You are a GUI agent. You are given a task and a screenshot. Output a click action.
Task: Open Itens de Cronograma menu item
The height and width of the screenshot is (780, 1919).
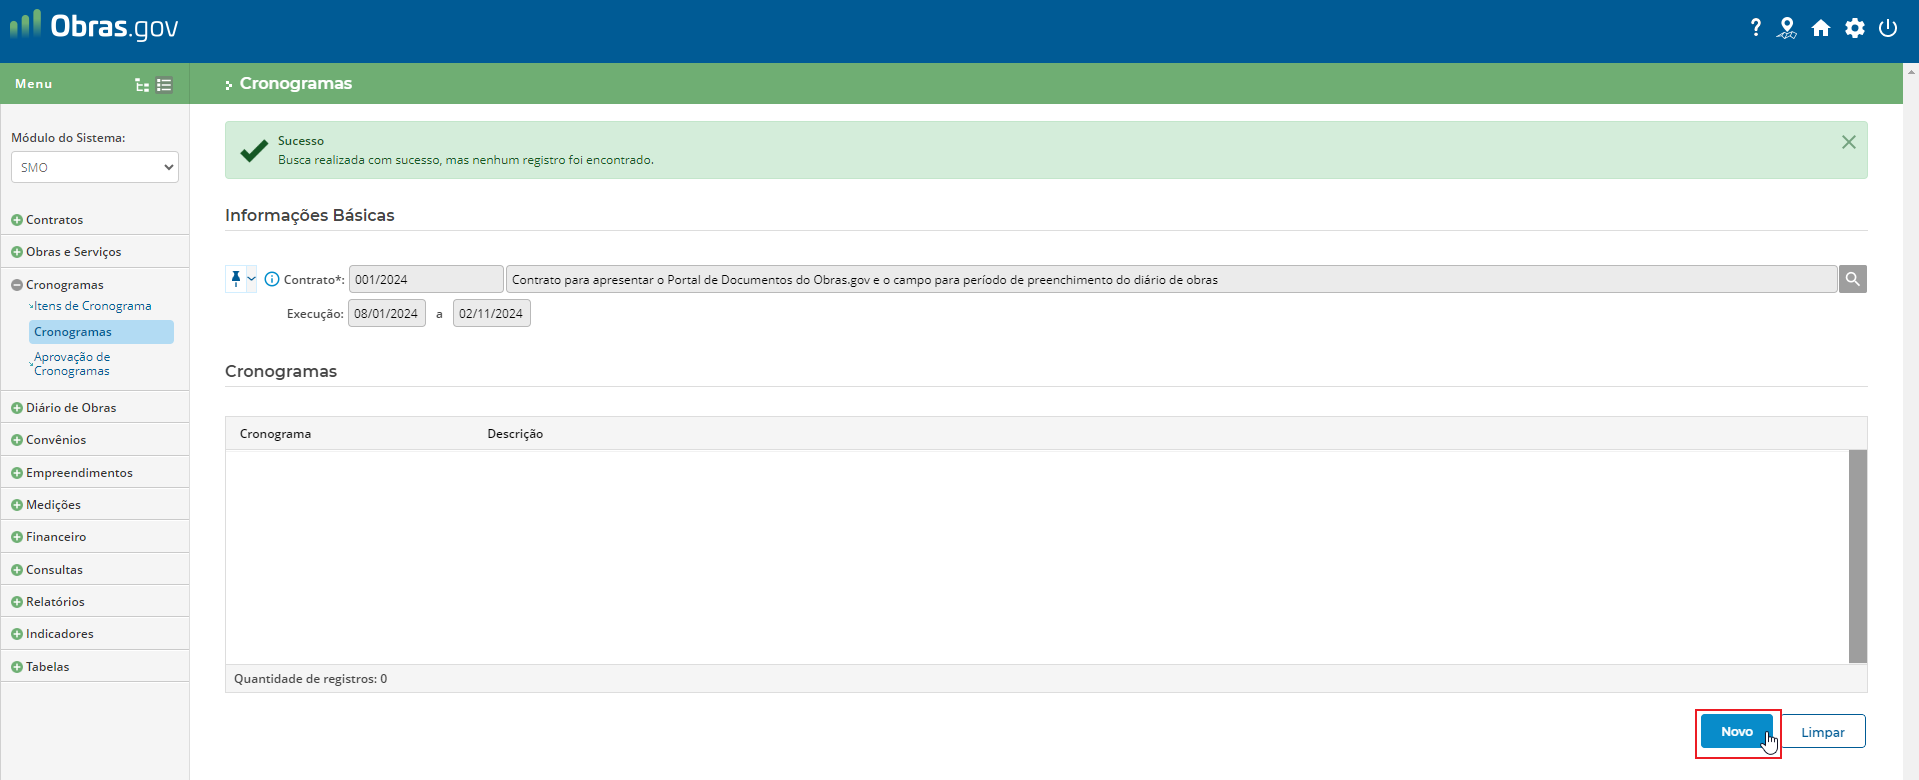tap(92, 306)
